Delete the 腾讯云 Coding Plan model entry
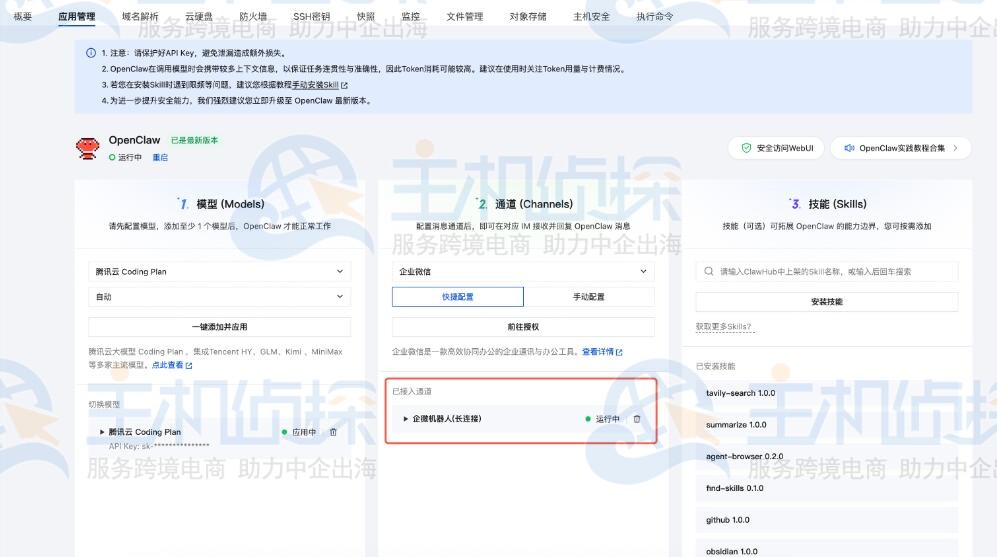This screenshot has height=557, width=997. click(333, 432)
